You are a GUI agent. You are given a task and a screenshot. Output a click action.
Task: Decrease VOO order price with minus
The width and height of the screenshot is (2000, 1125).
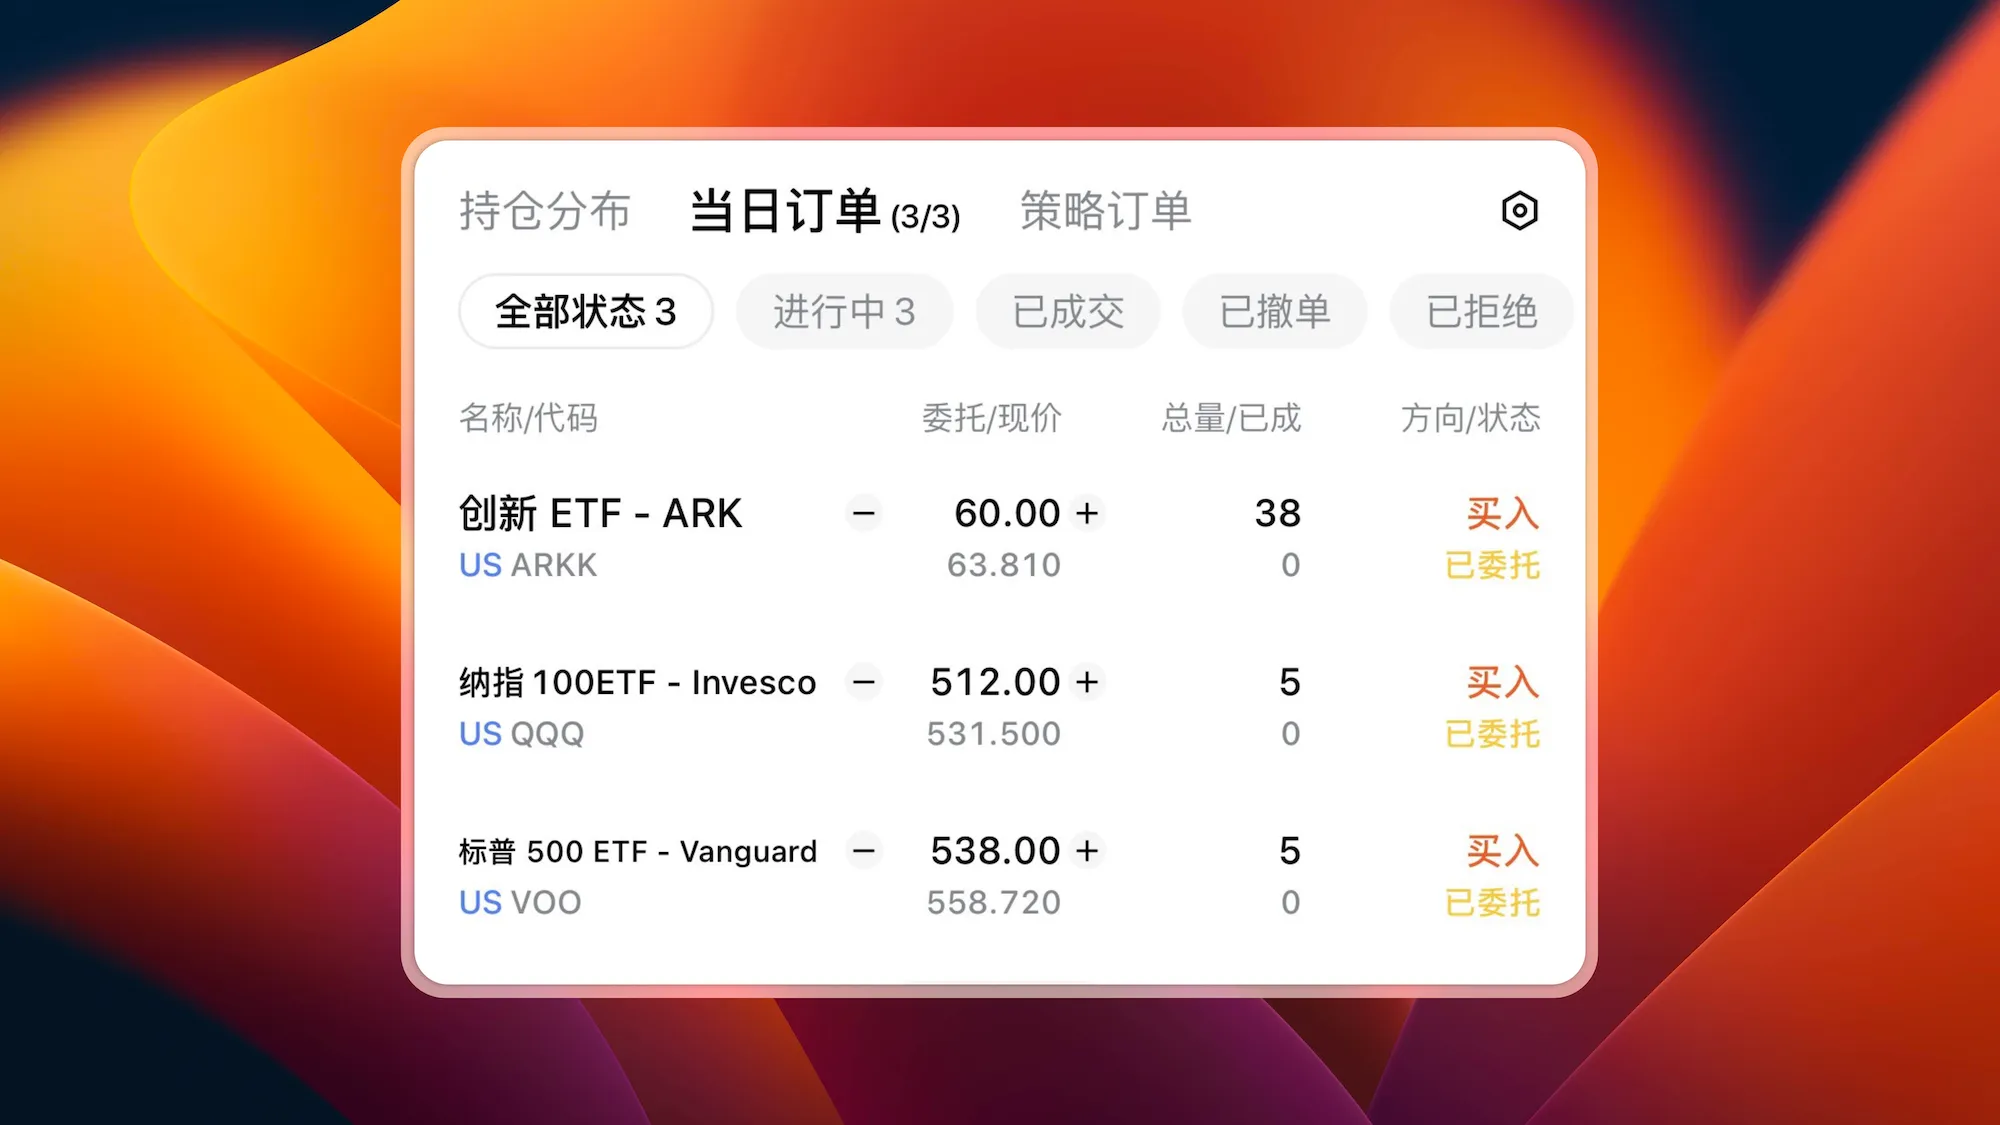click(x=864, y=851)
